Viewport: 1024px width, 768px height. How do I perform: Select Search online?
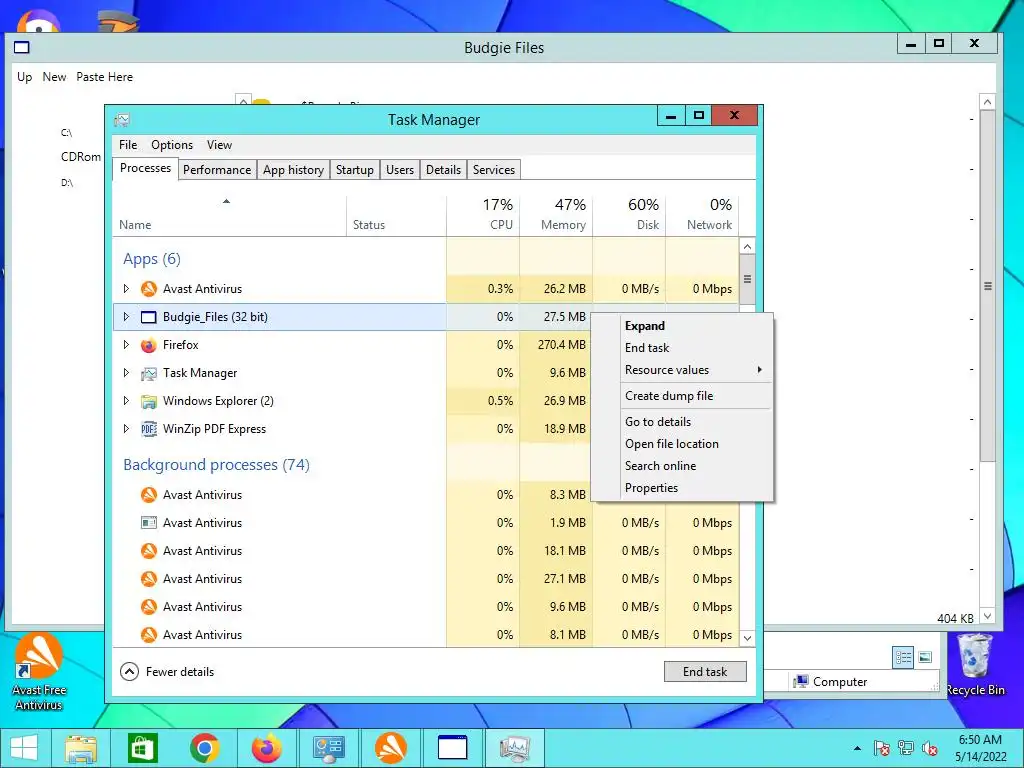point(682,466)
